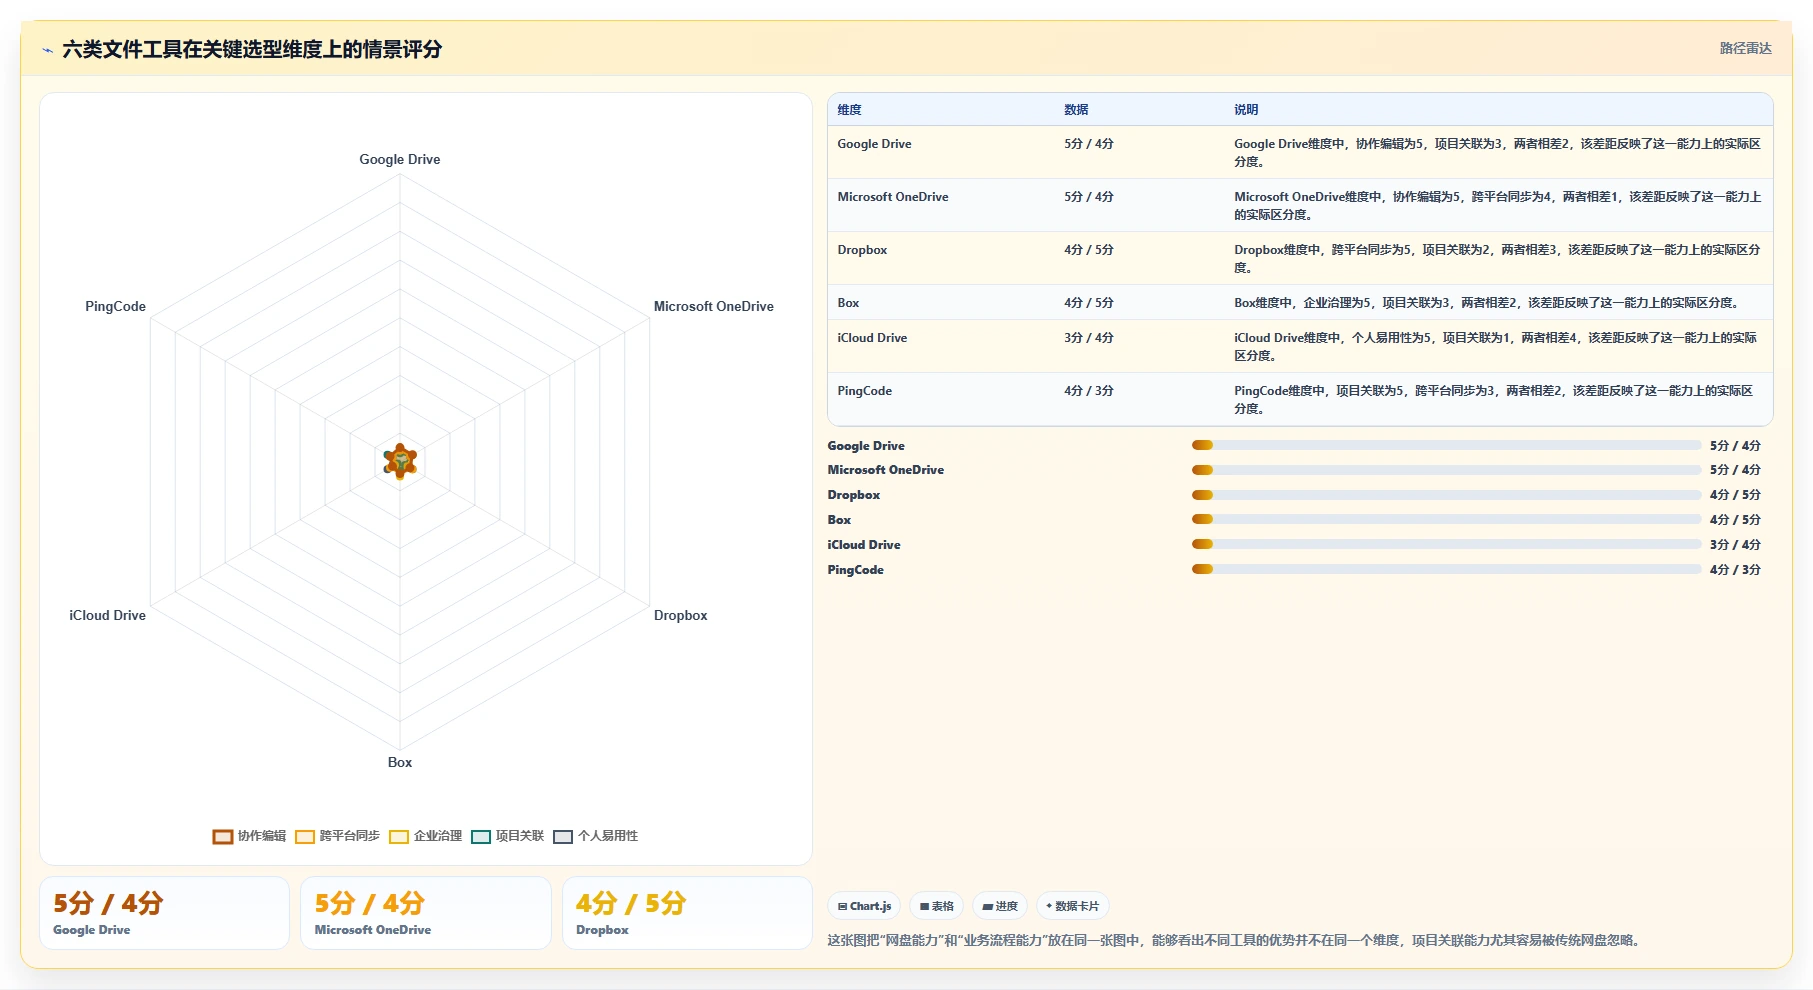
Task: Click the iCloud Drive radar axis label
Action: point(107,615)
